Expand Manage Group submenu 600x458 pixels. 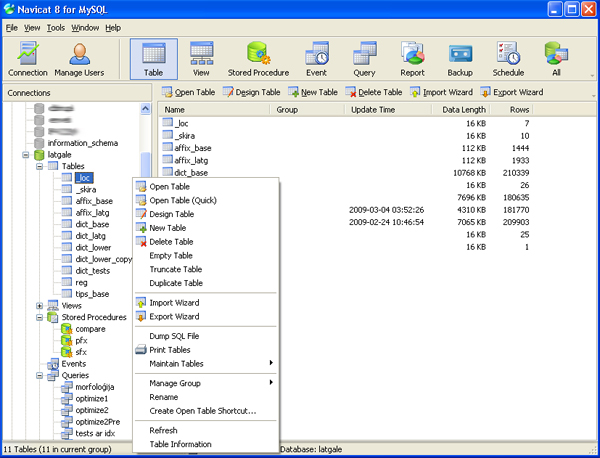[x=205, y=383]
